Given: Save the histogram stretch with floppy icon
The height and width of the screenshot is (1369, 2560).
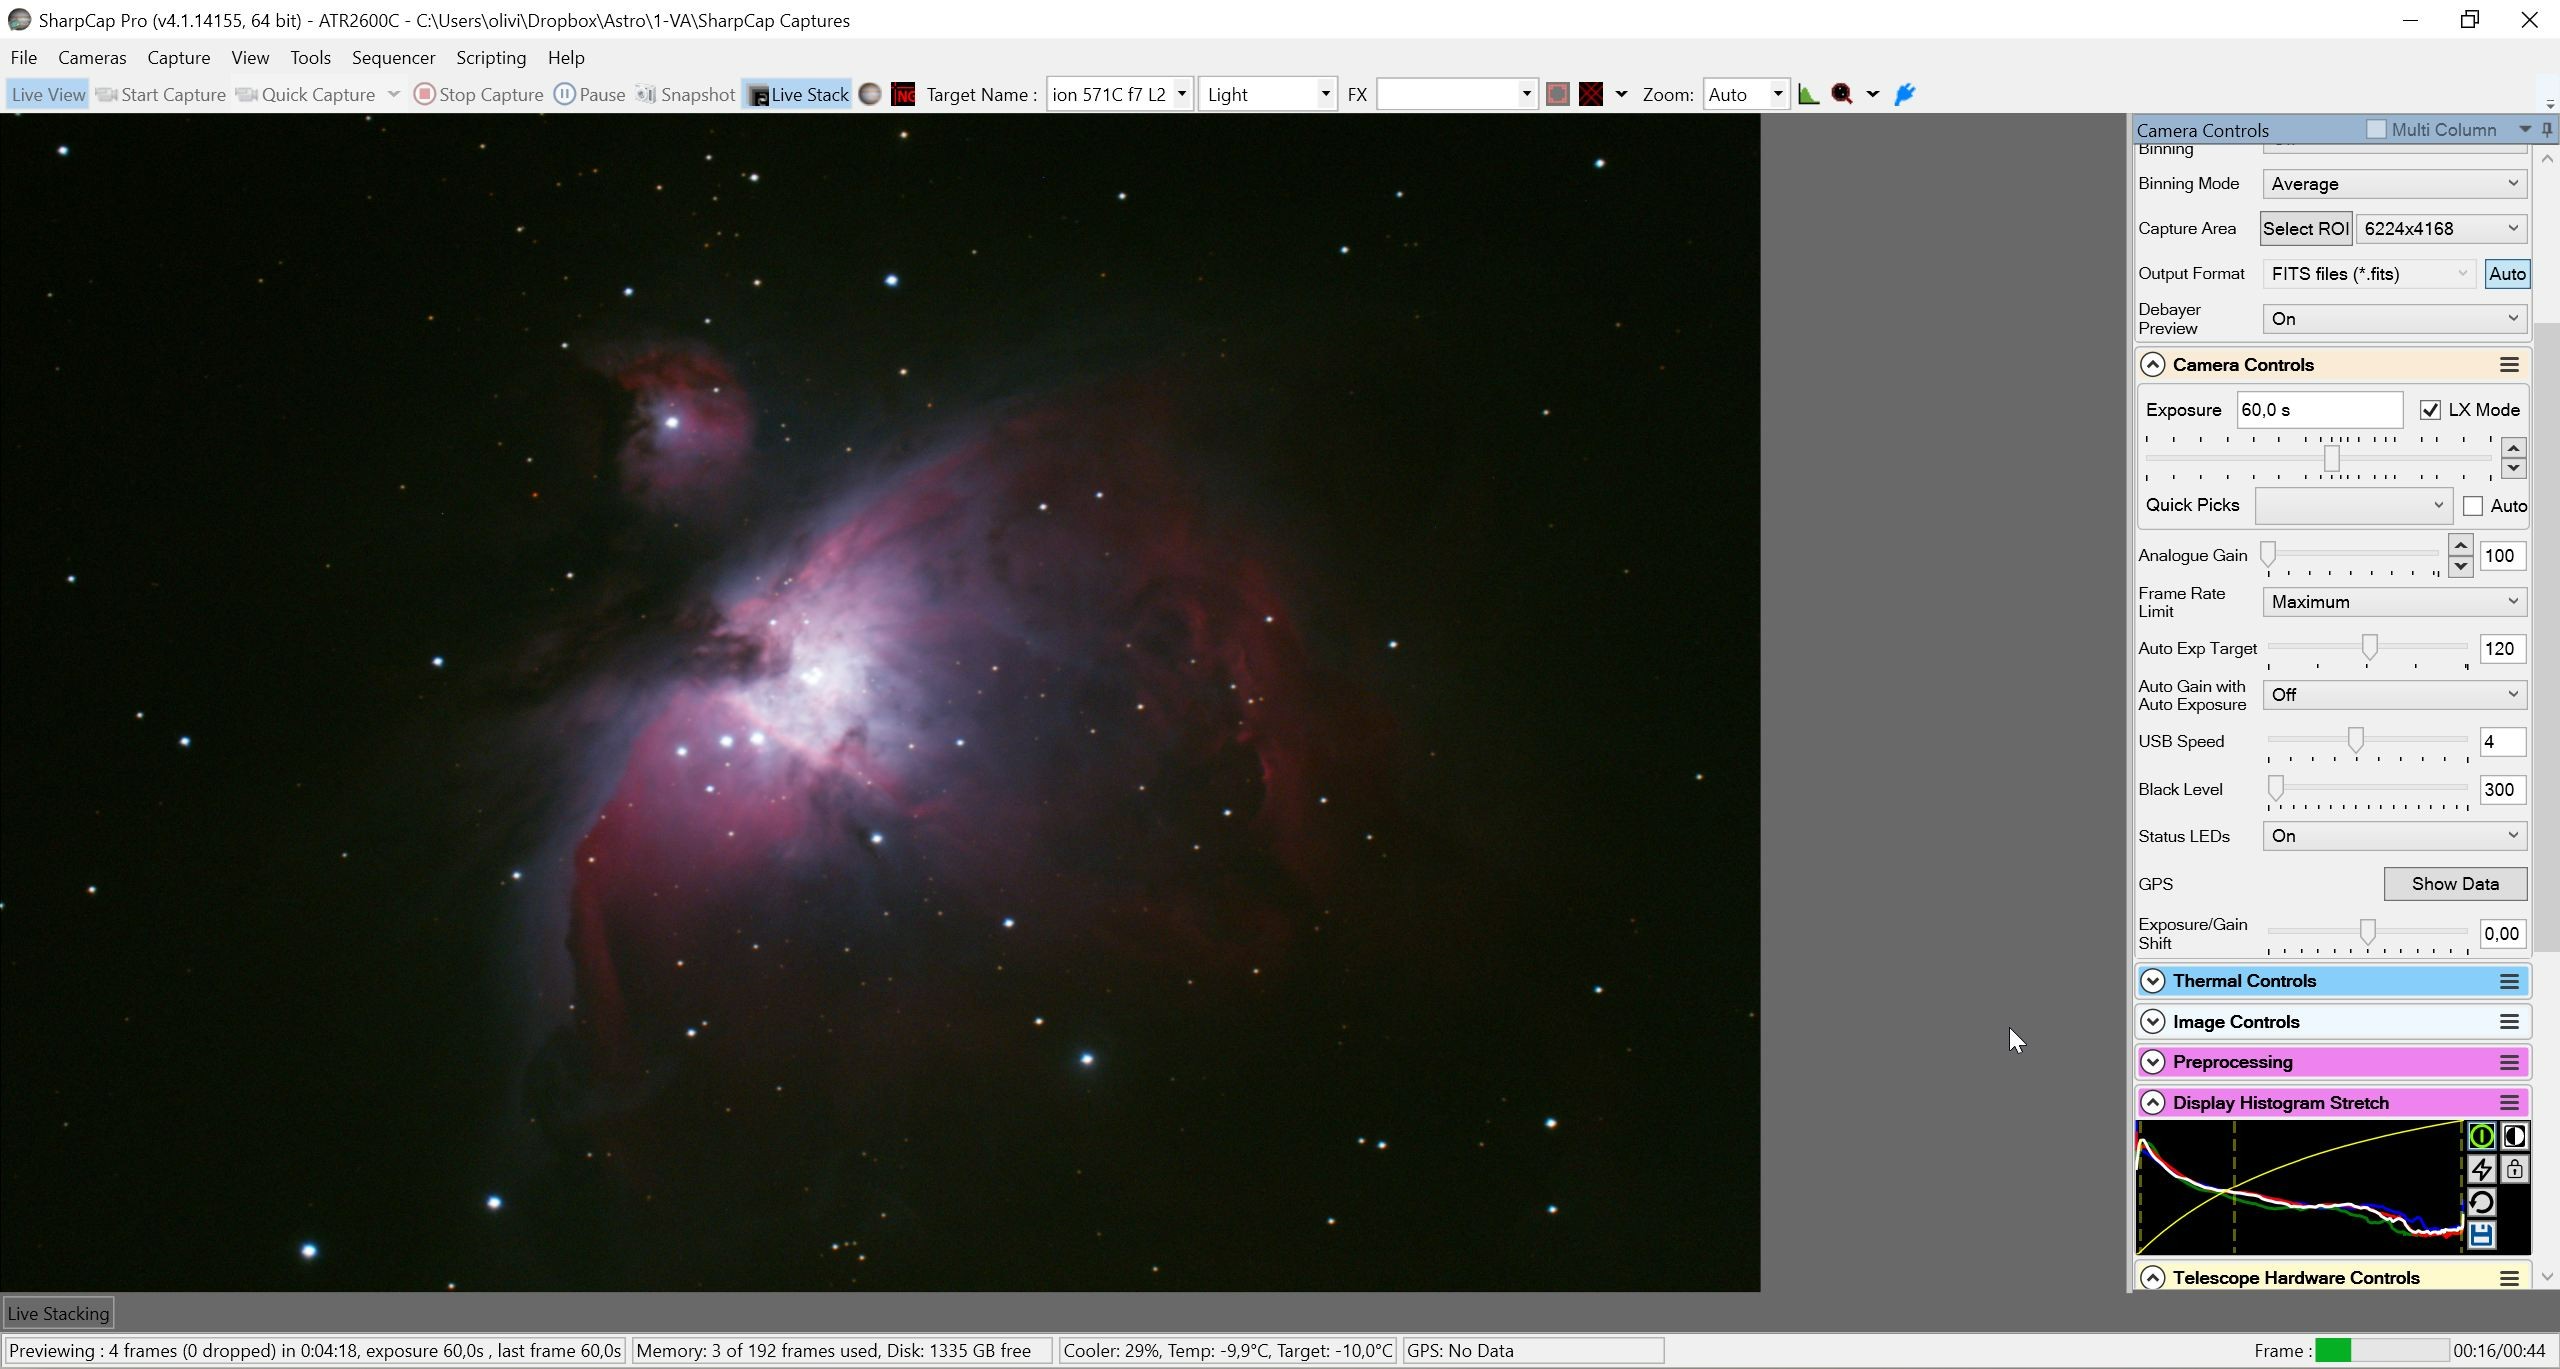Looking at the screenshot, I should click(2481, 1235).
